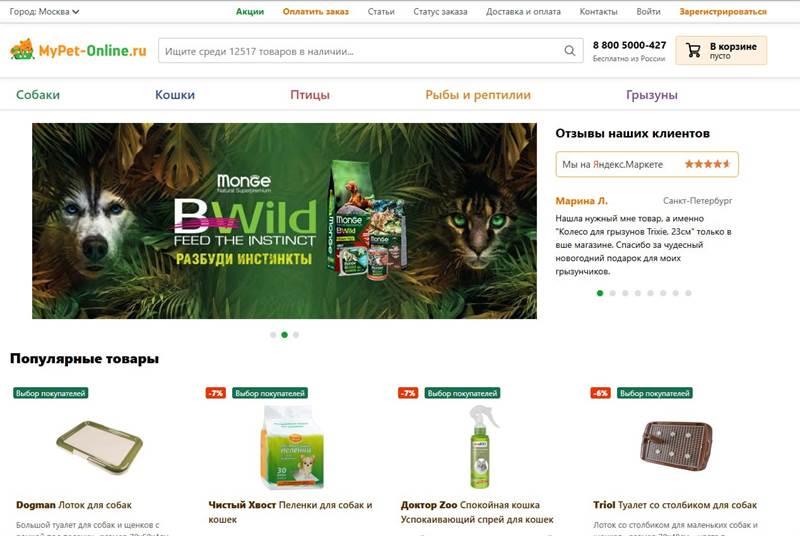Click the product search input field
Image resolution: width=800 pixels, height=536 pixels.
point(362,50)
